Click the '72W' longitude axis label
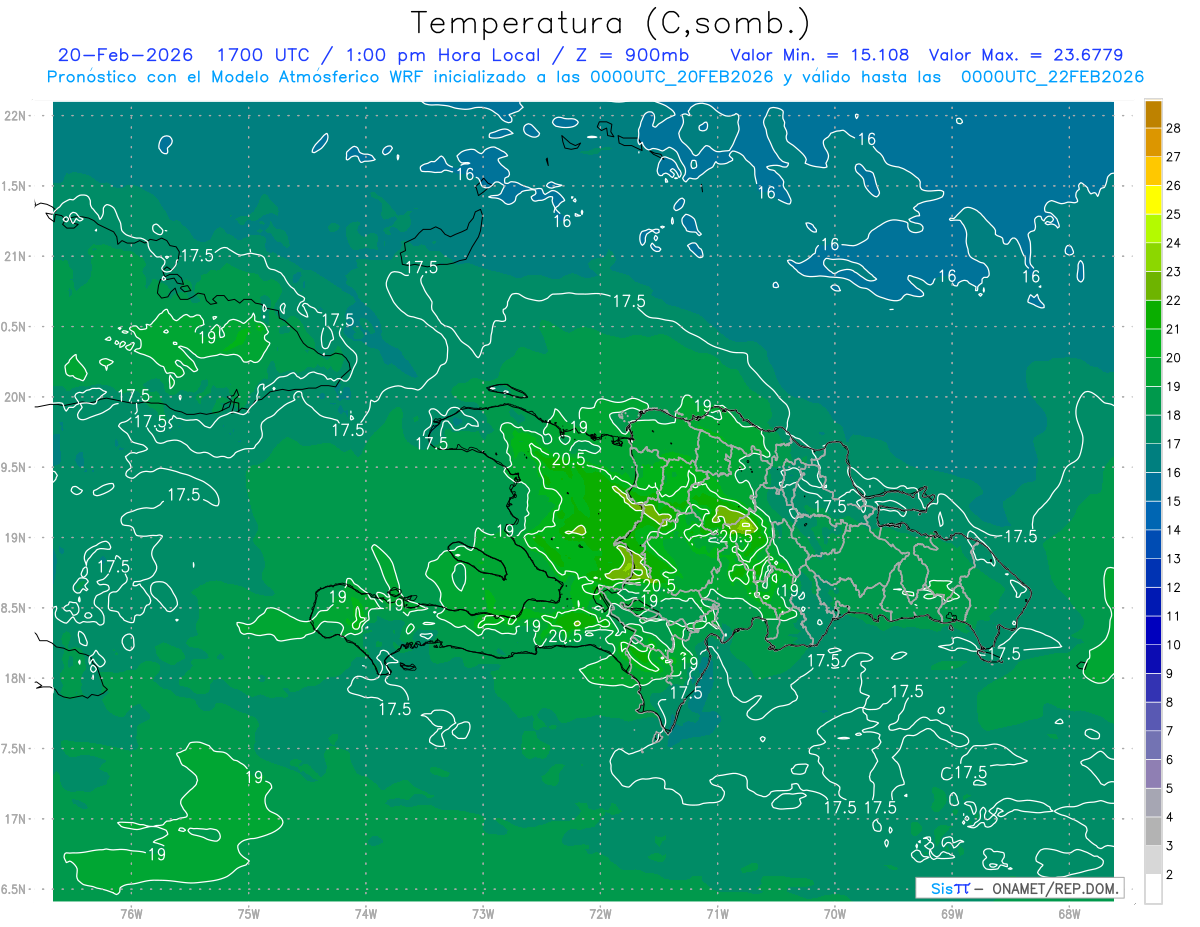Screen dimensions: 1200x927 600,913
